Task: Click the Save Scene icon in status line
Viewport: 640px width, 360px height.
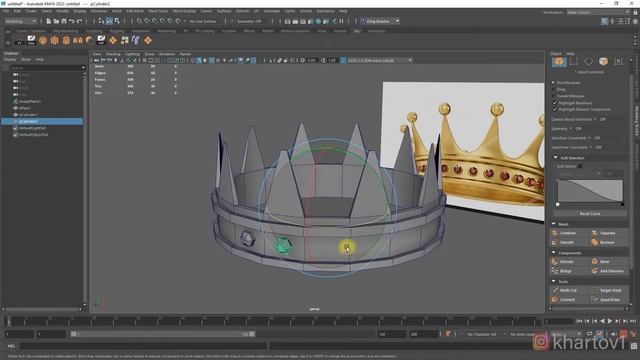Action: 64,21
